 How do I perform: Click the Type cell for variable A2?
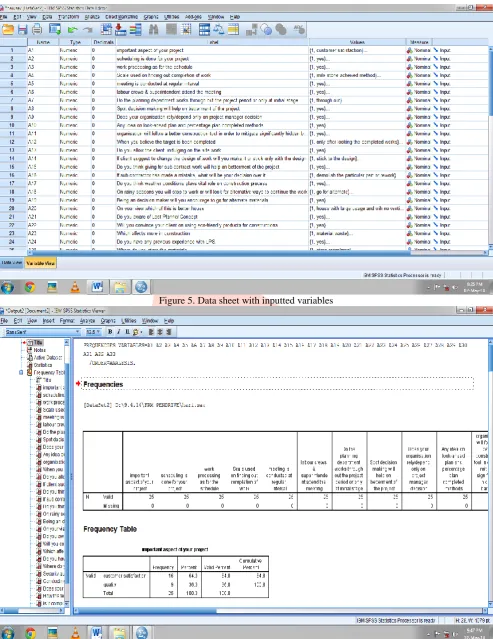click(x=75, y=59)
